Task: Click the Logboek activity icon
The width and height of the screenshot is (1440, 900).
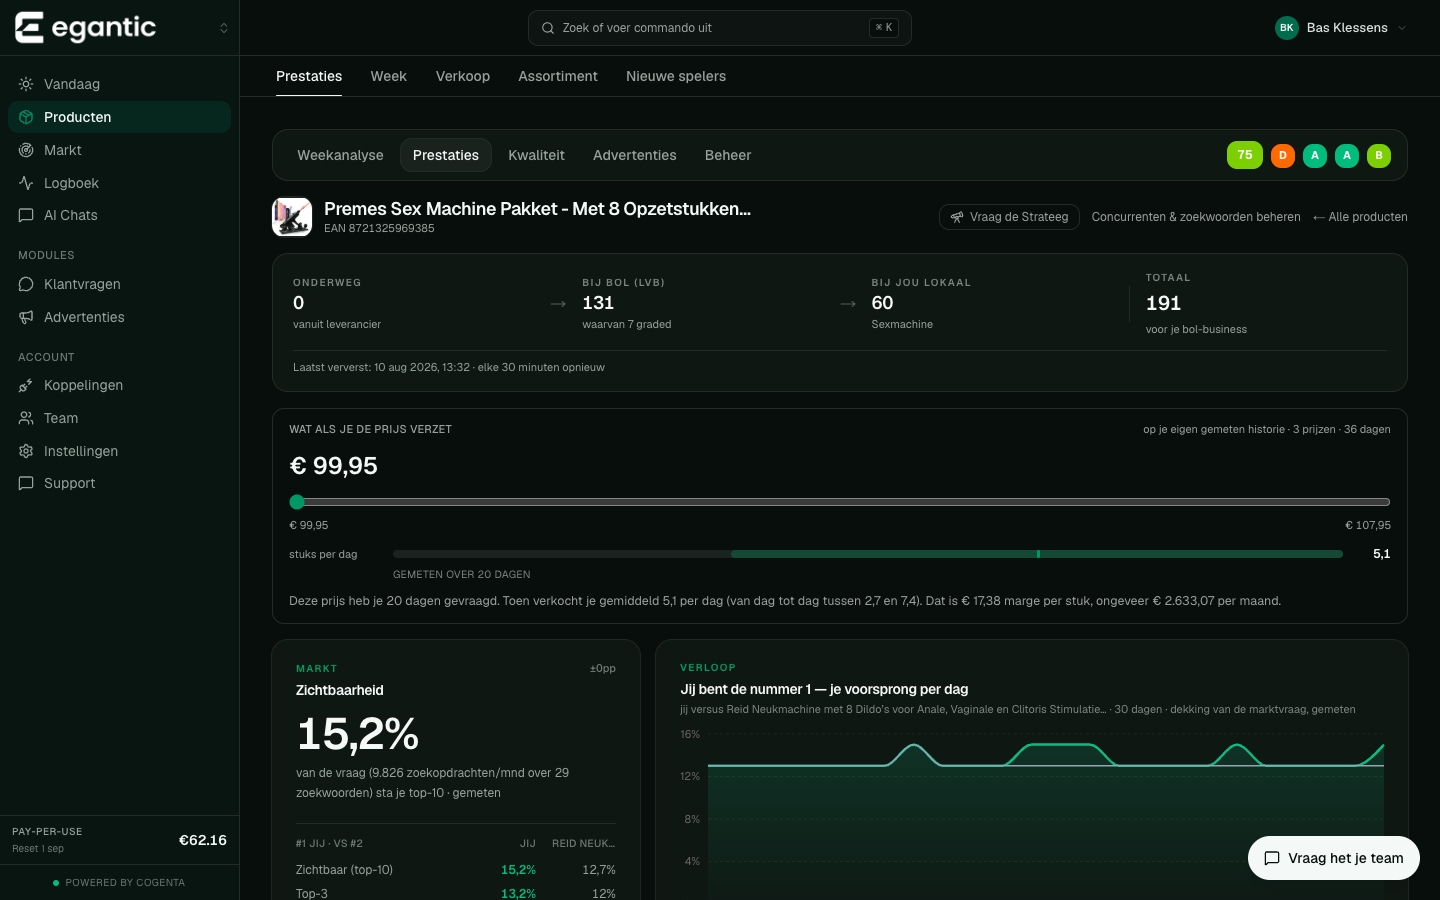Action: (26, 183)
